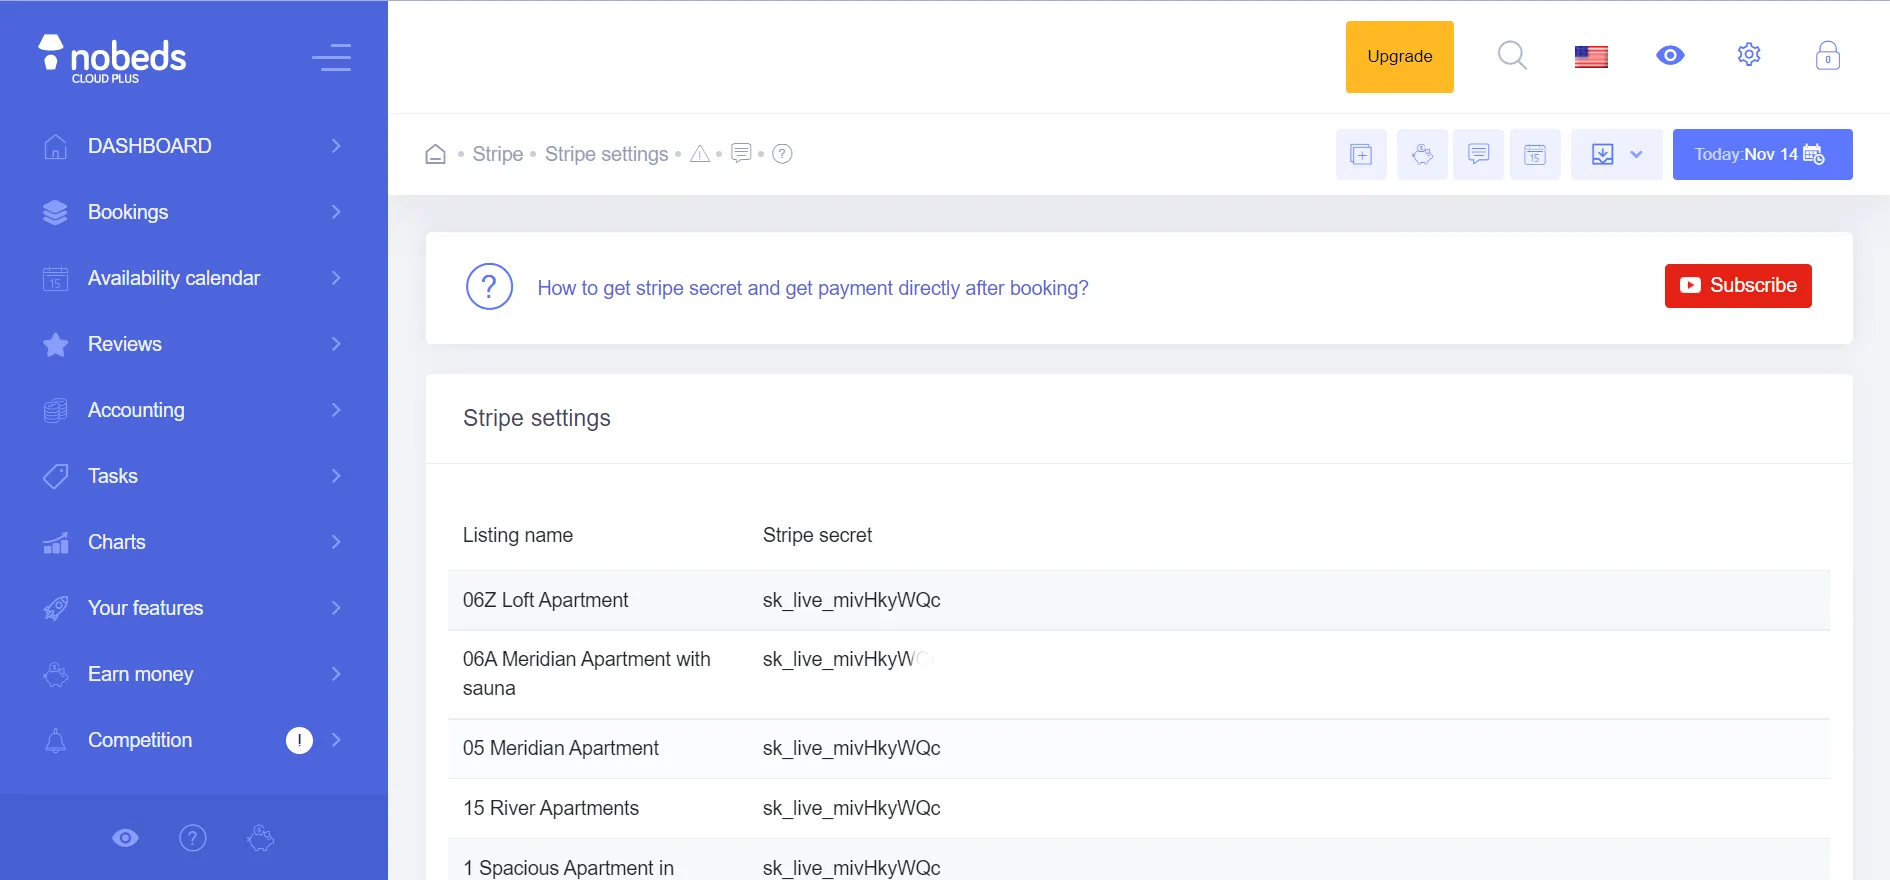Click the Accounting coins icon
This screenshot has width=1890, height=880.
tap(56, 410)
